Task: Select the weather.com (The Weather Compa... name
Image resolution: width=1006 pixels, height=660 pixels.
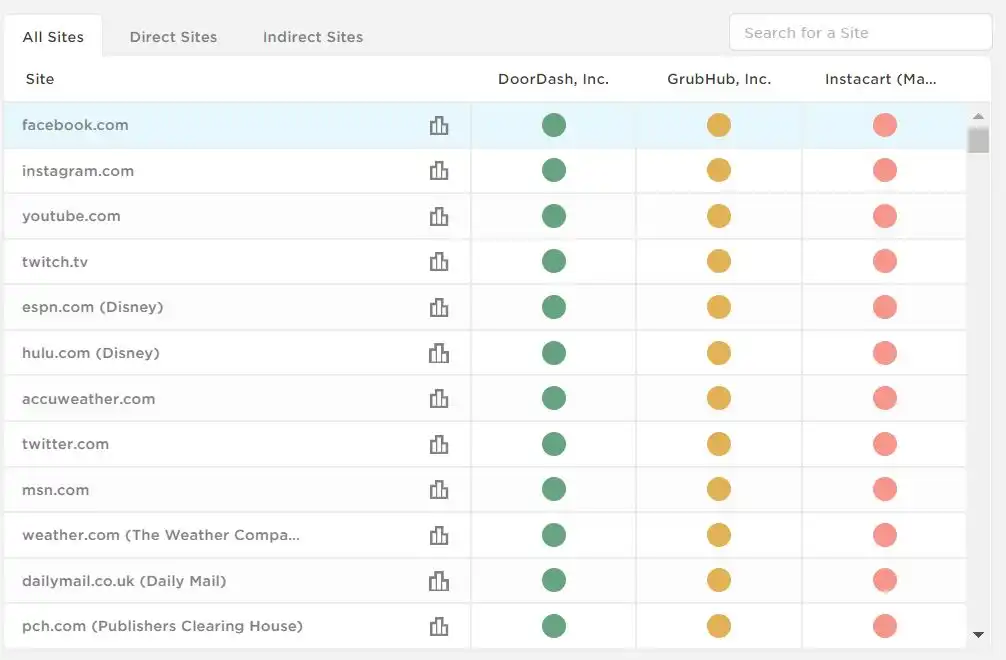Action: coord(160,535)
